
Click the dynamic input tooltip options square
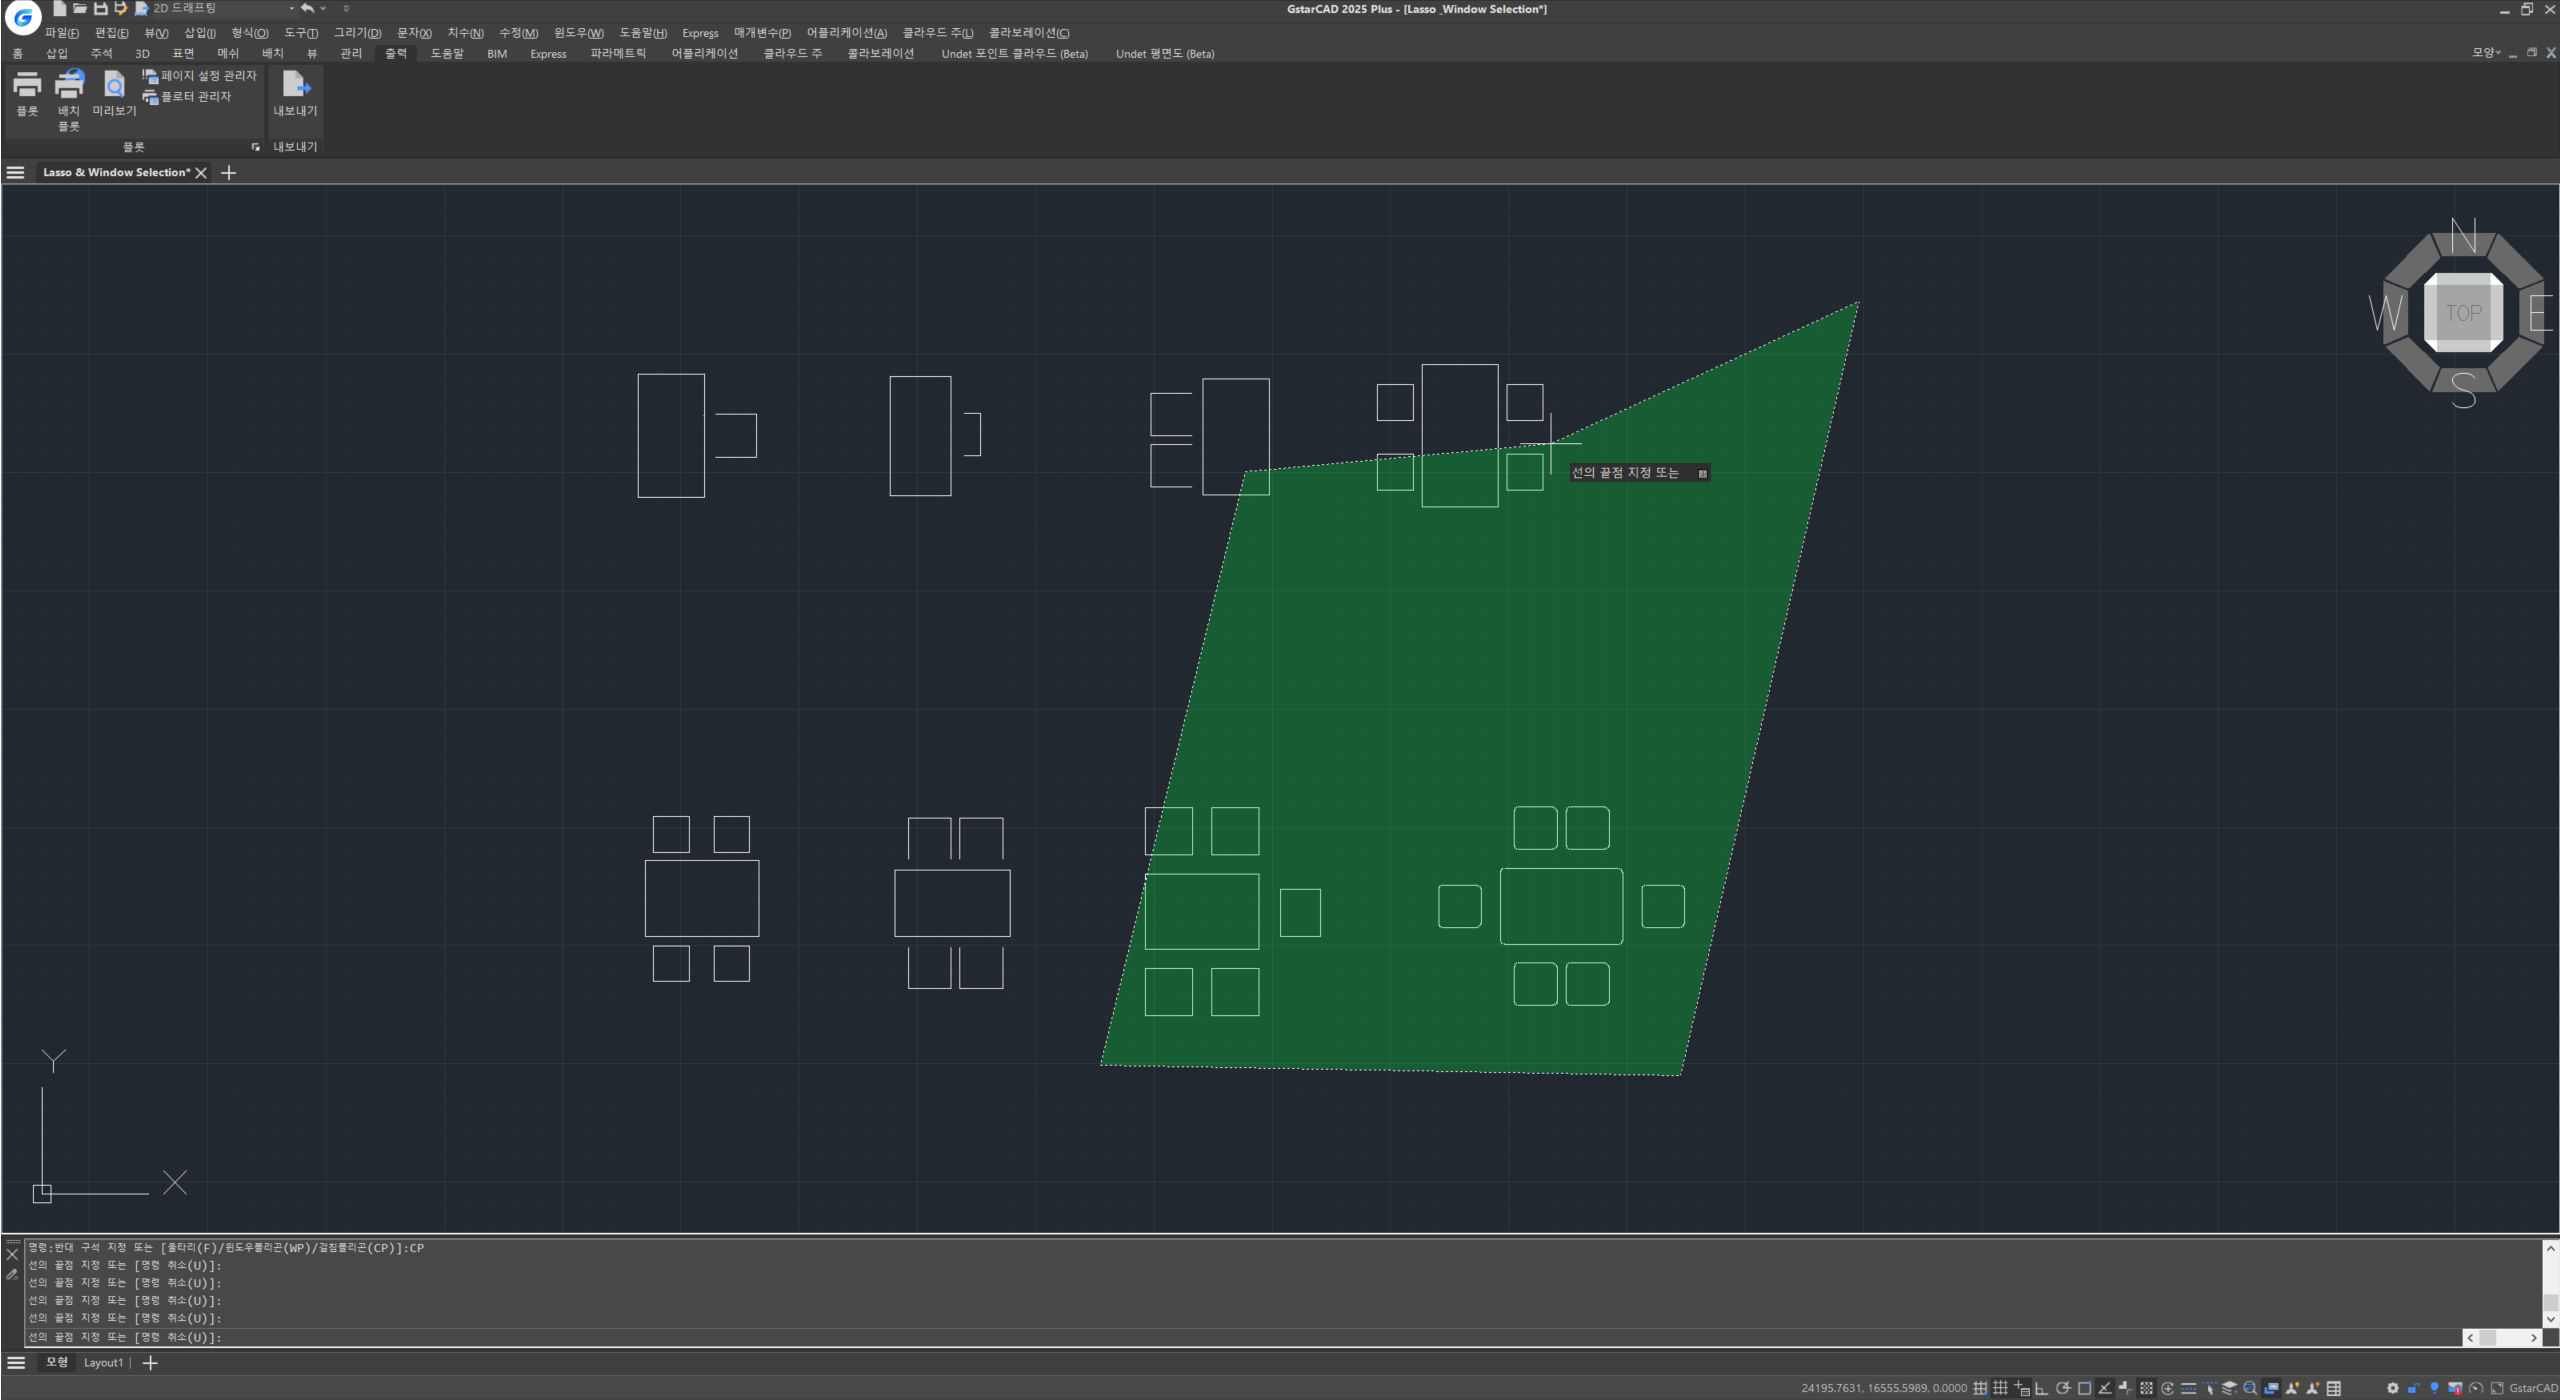coord(1702,473)
